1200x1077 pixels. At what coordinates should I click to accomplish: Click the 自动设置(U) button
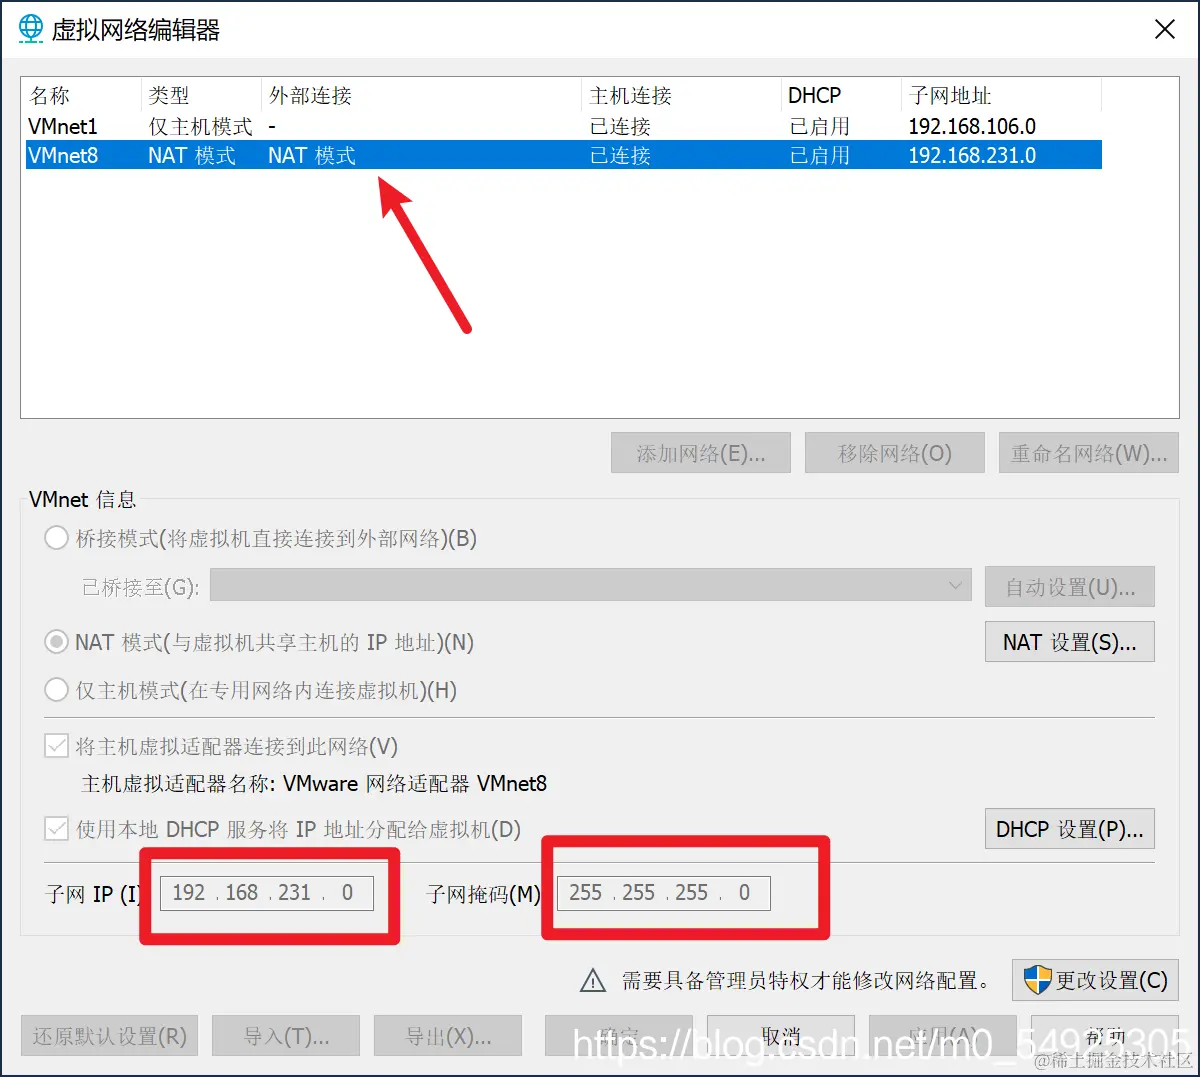[x=1070, y=587]
